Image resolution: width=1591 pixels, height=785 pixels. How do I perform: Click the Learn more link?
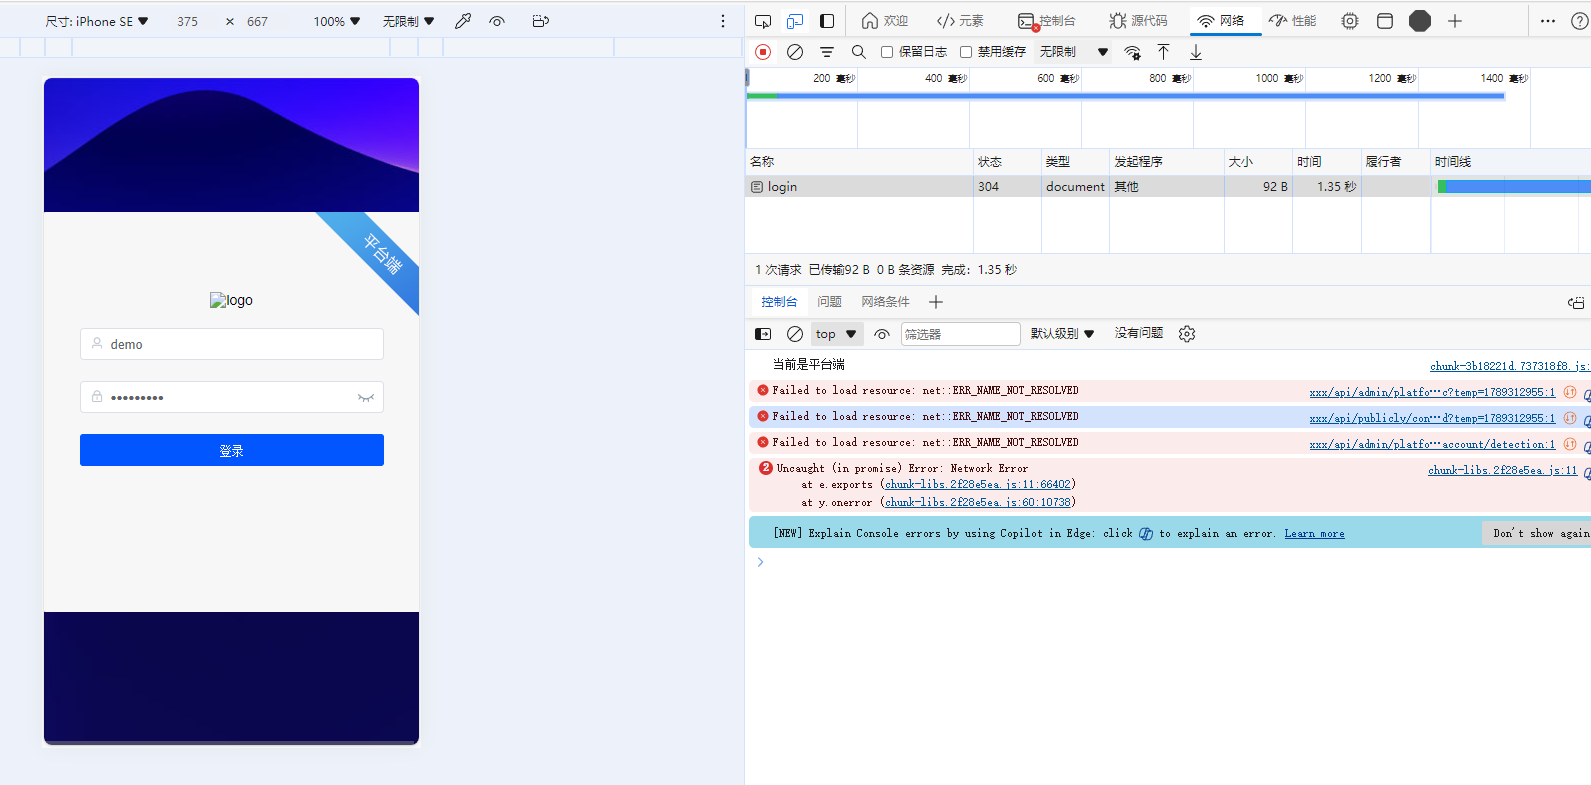1314,534
